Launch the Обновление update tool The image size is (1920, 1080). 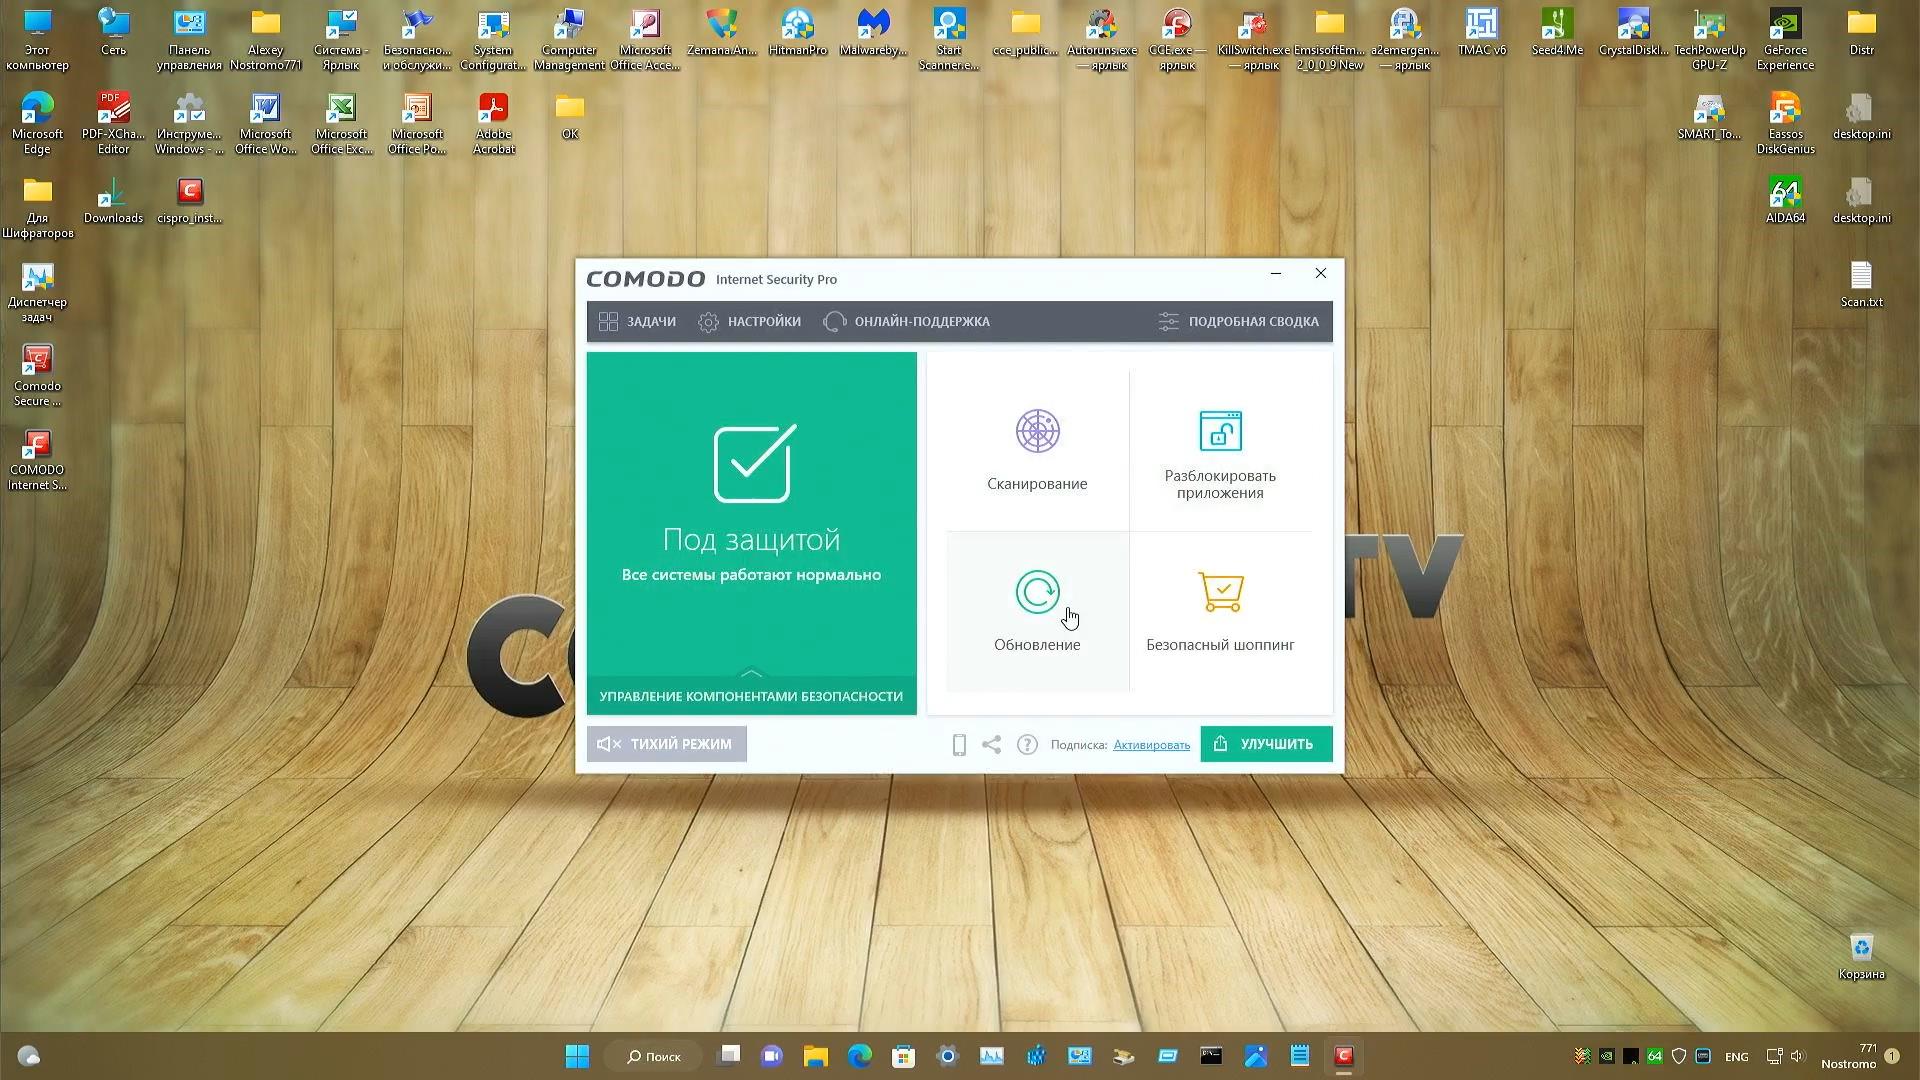[x=1037, y=610]
